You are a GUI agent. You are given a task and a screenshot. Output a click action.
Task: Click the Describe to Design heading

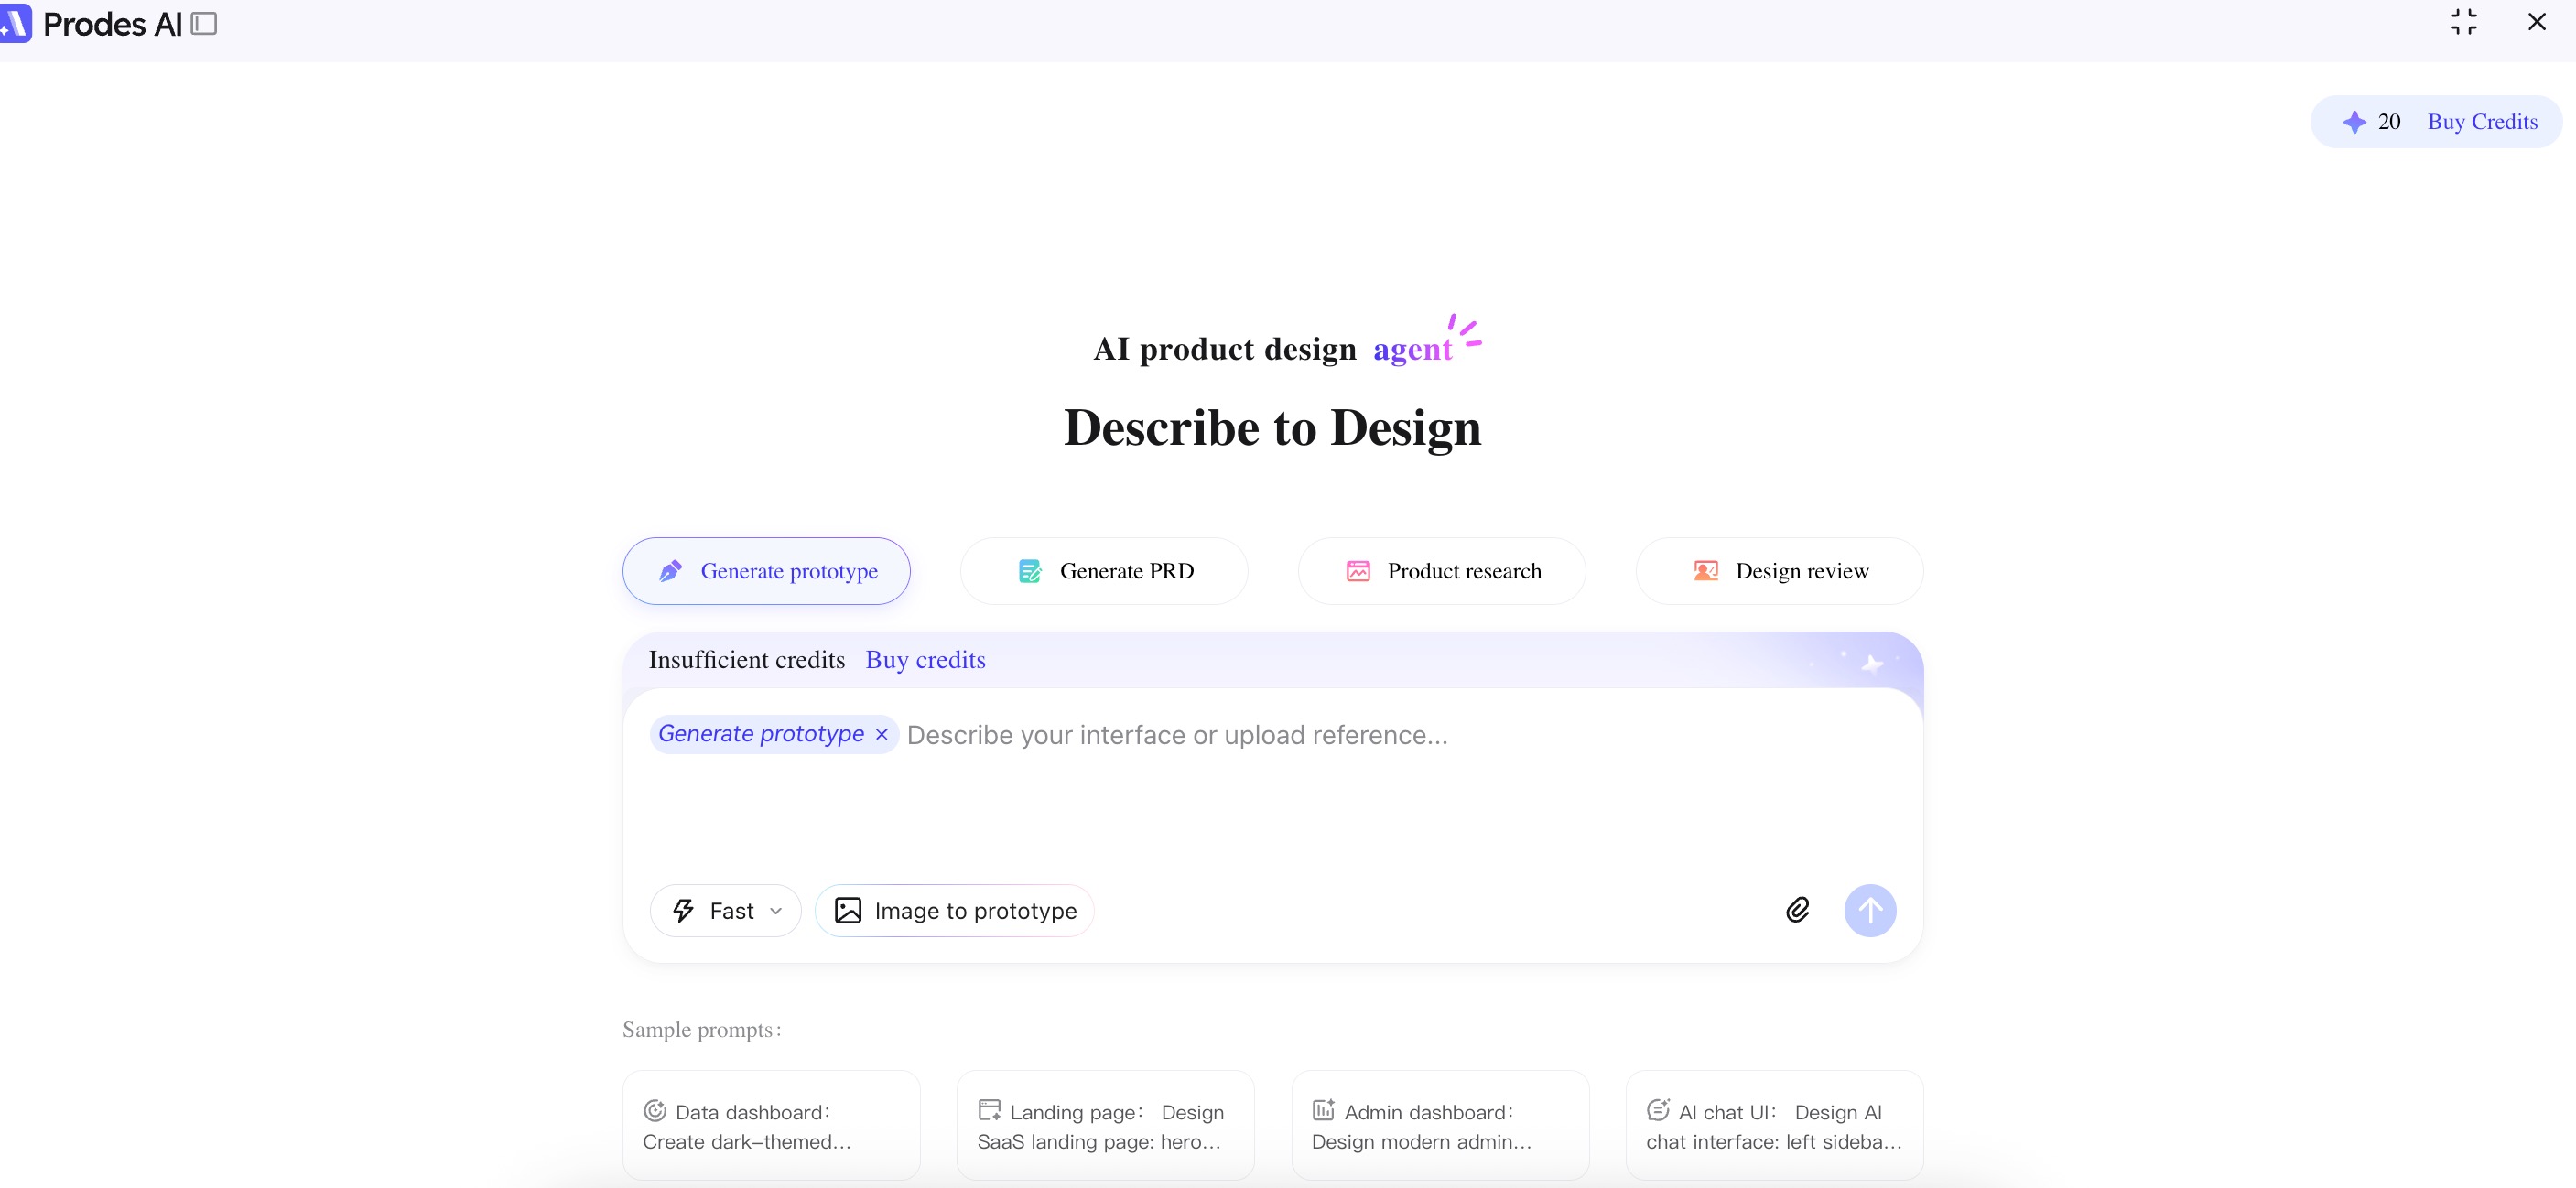pos(1272,428)
